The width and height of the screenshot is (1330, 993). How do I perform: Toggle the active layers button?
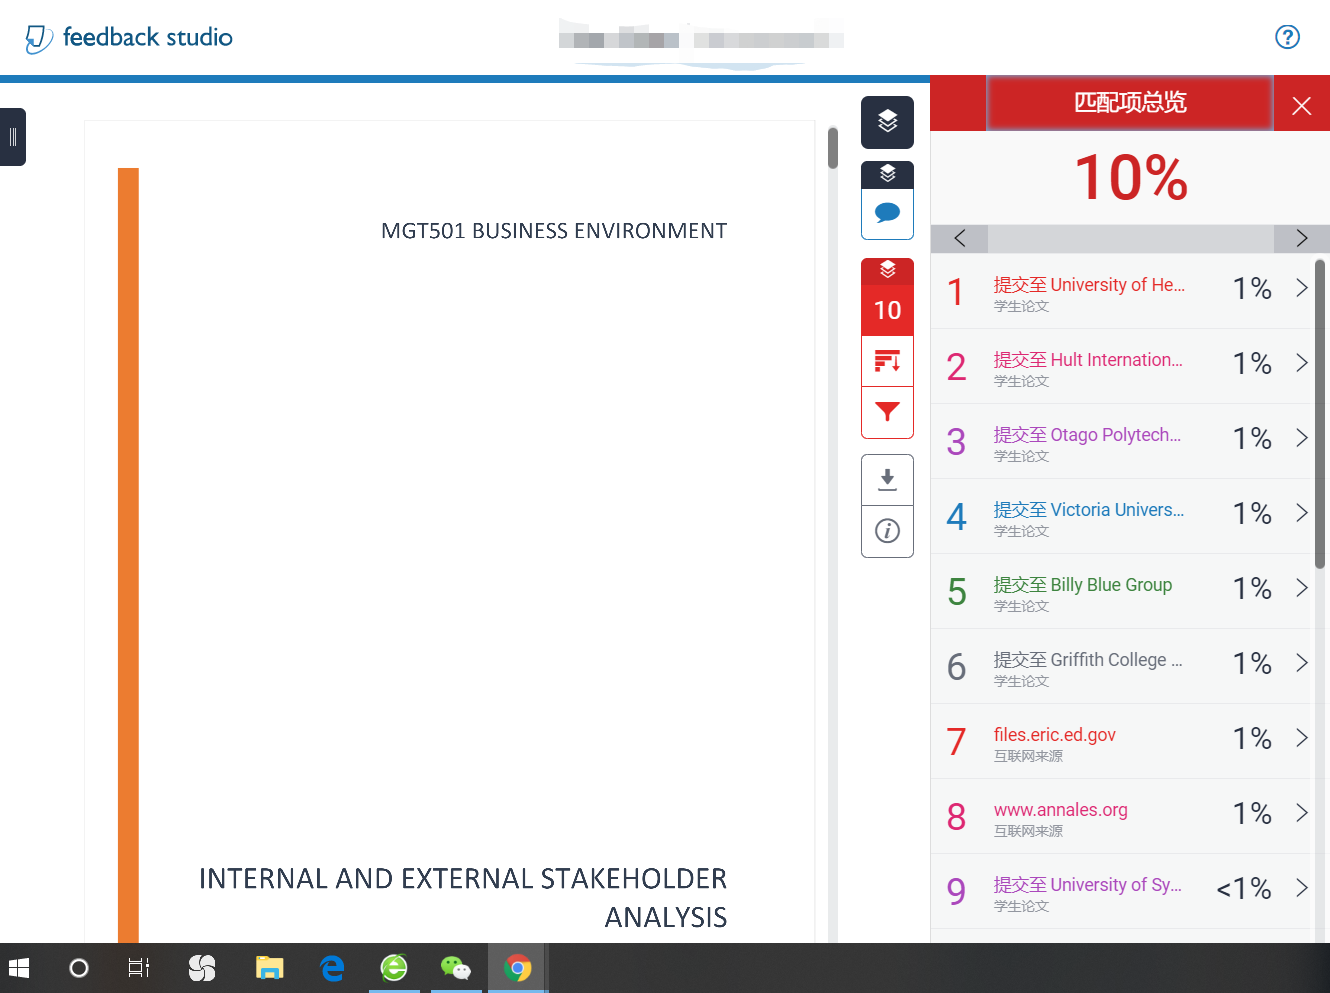[887, 122]
